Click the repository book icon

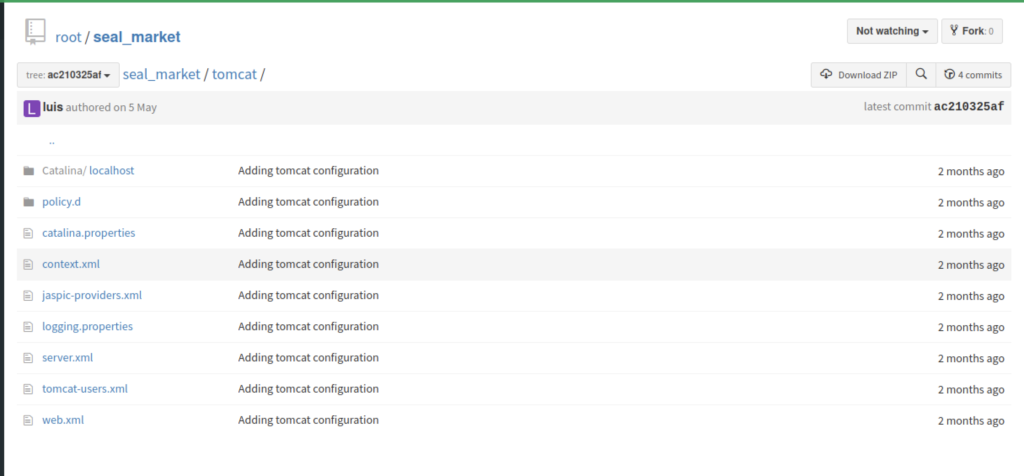[x=35, y=33]
